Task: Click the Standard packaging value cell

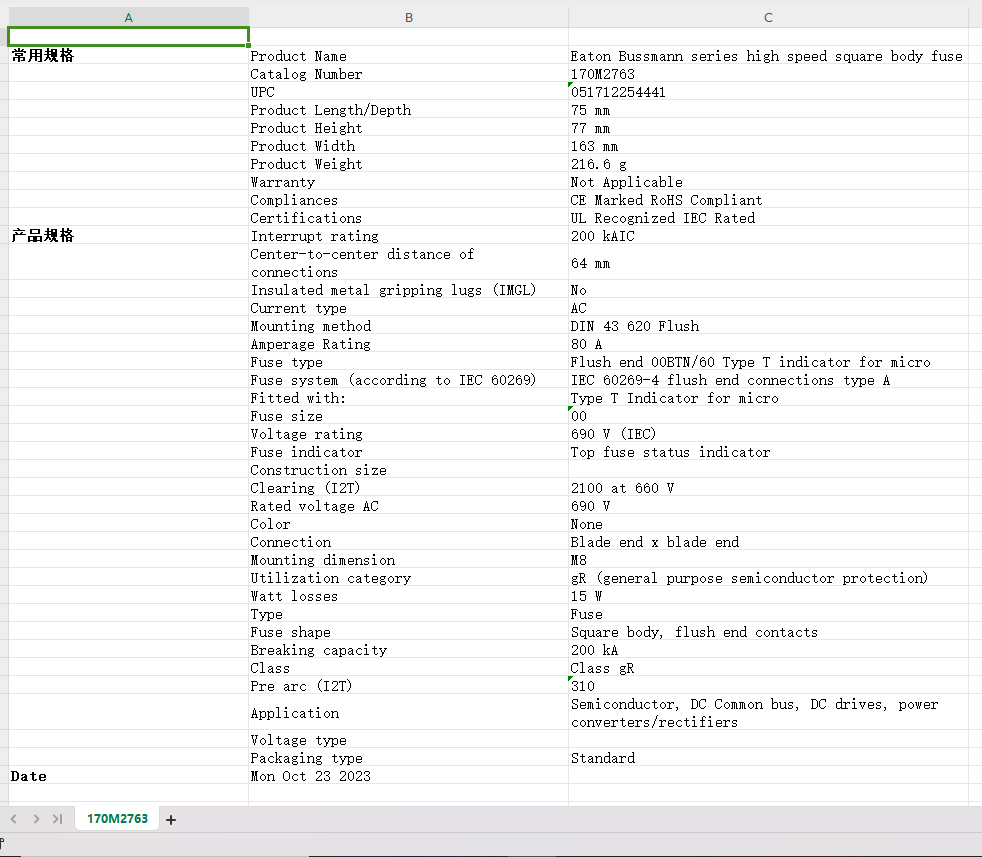Action: point(768,758)
